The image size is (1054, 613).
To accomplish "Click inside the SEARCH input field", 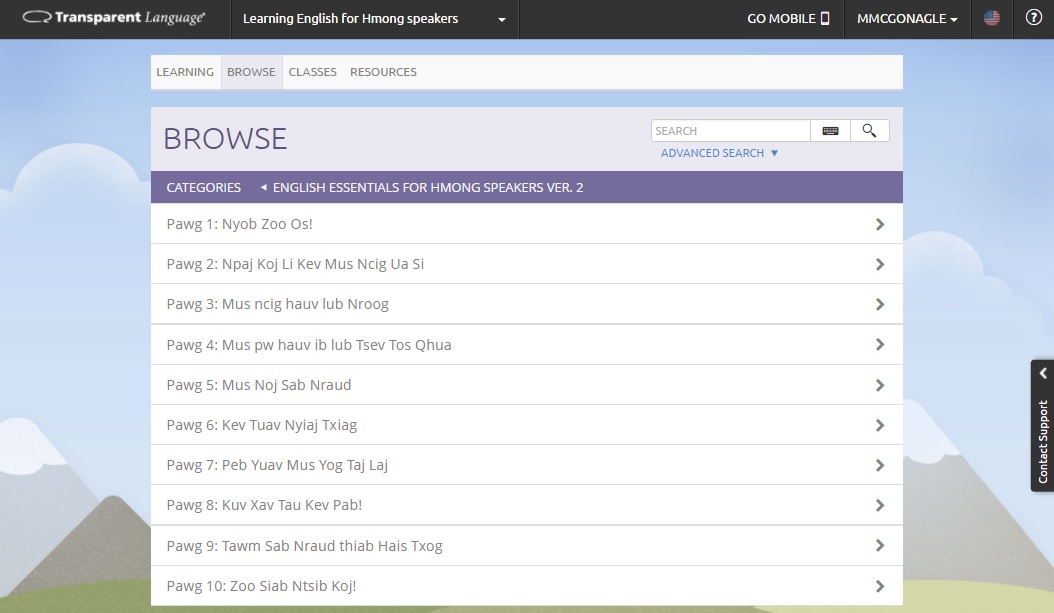I will point(730,130).
